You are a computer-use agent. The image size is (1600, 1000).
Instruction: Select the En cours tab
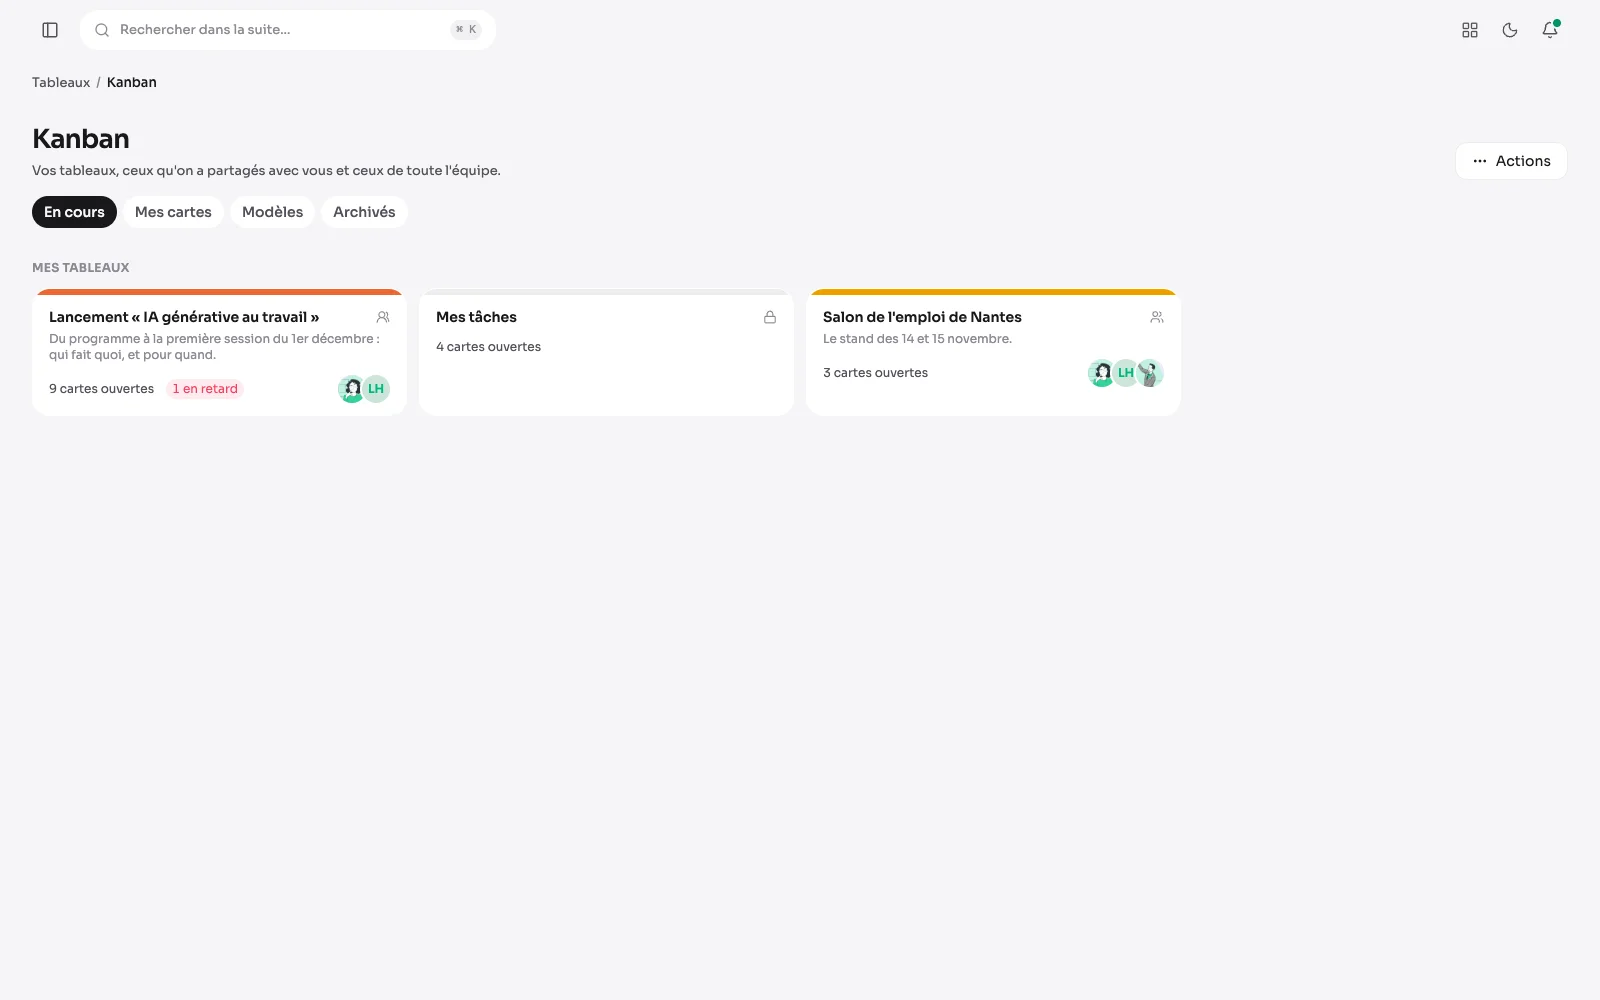[x=74, y=212]
